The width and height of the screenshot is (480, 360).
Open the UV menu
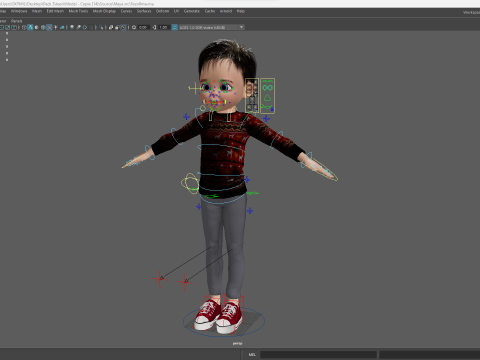[176, 11]
